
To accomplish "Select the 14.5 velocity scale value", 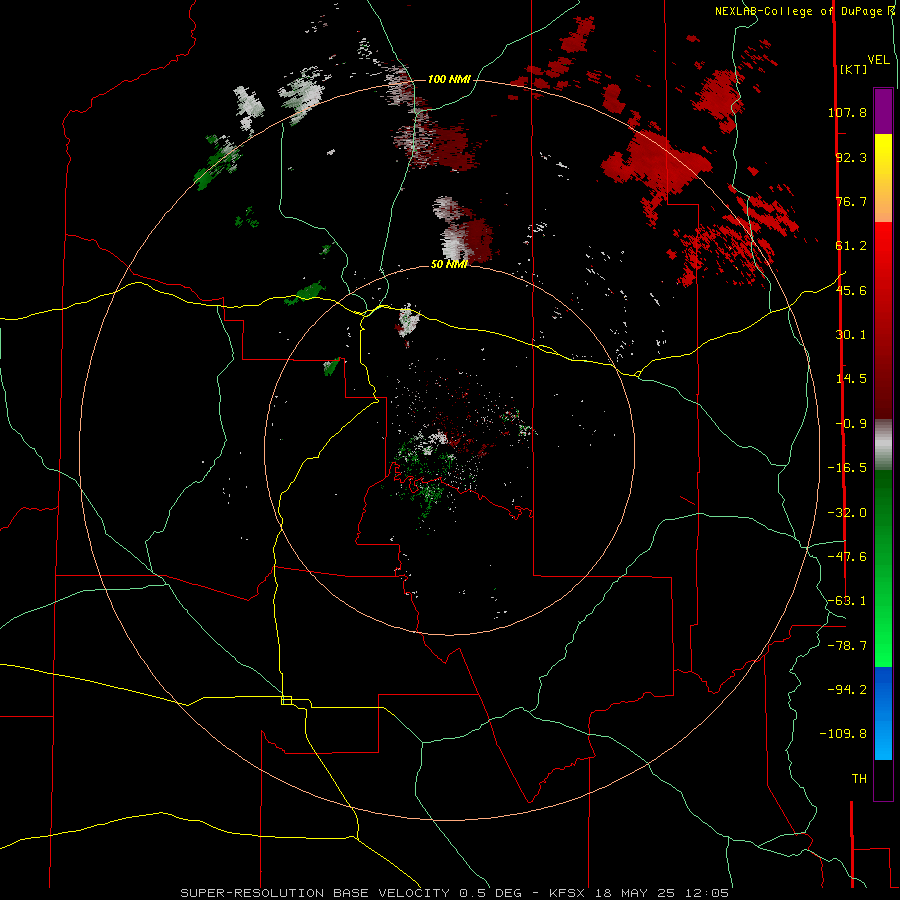I will point(851,379).
